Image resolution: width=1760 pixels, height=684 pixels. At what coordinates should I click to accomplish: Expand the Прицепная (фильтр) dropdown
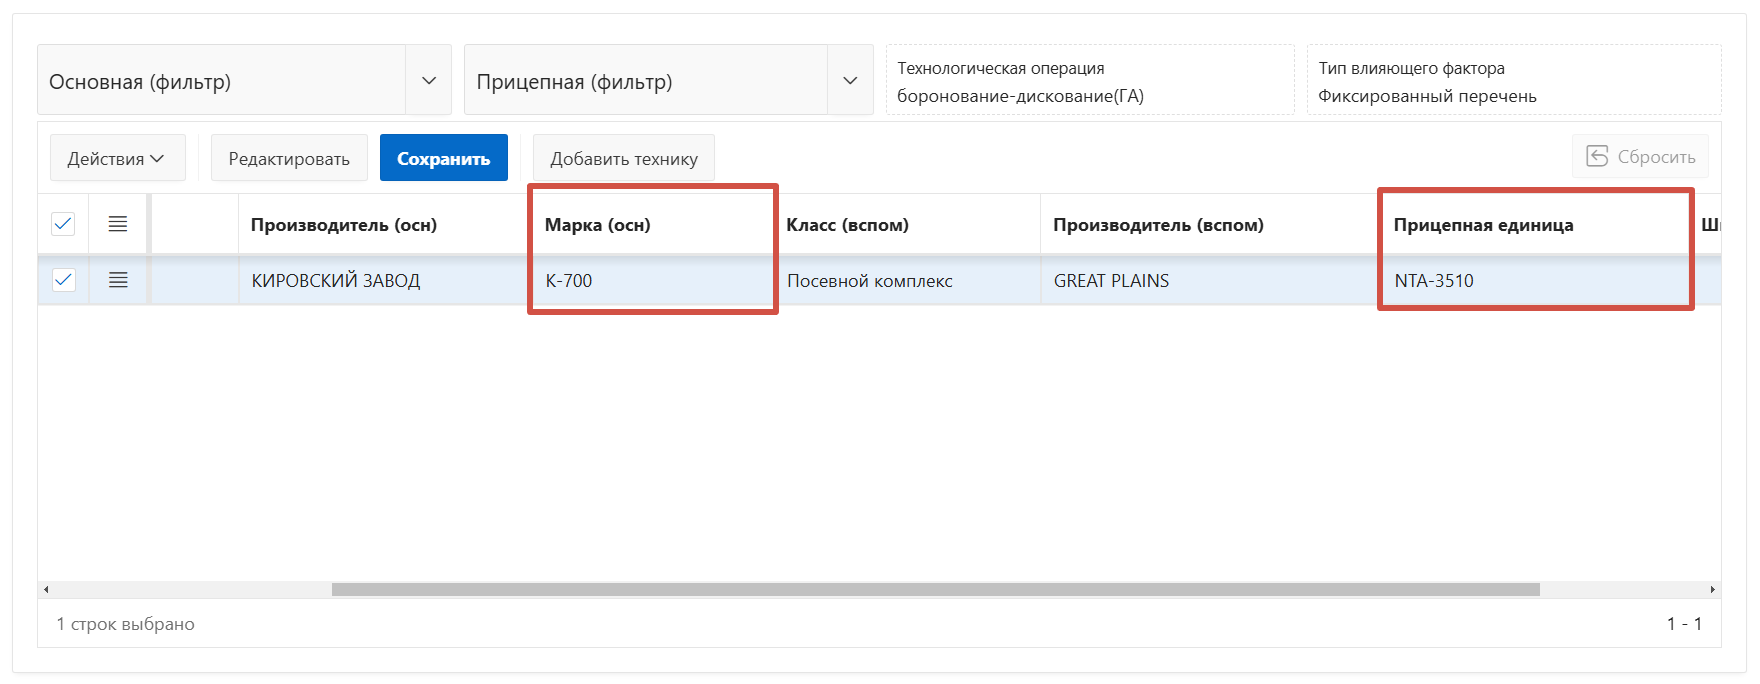(850, 81)
